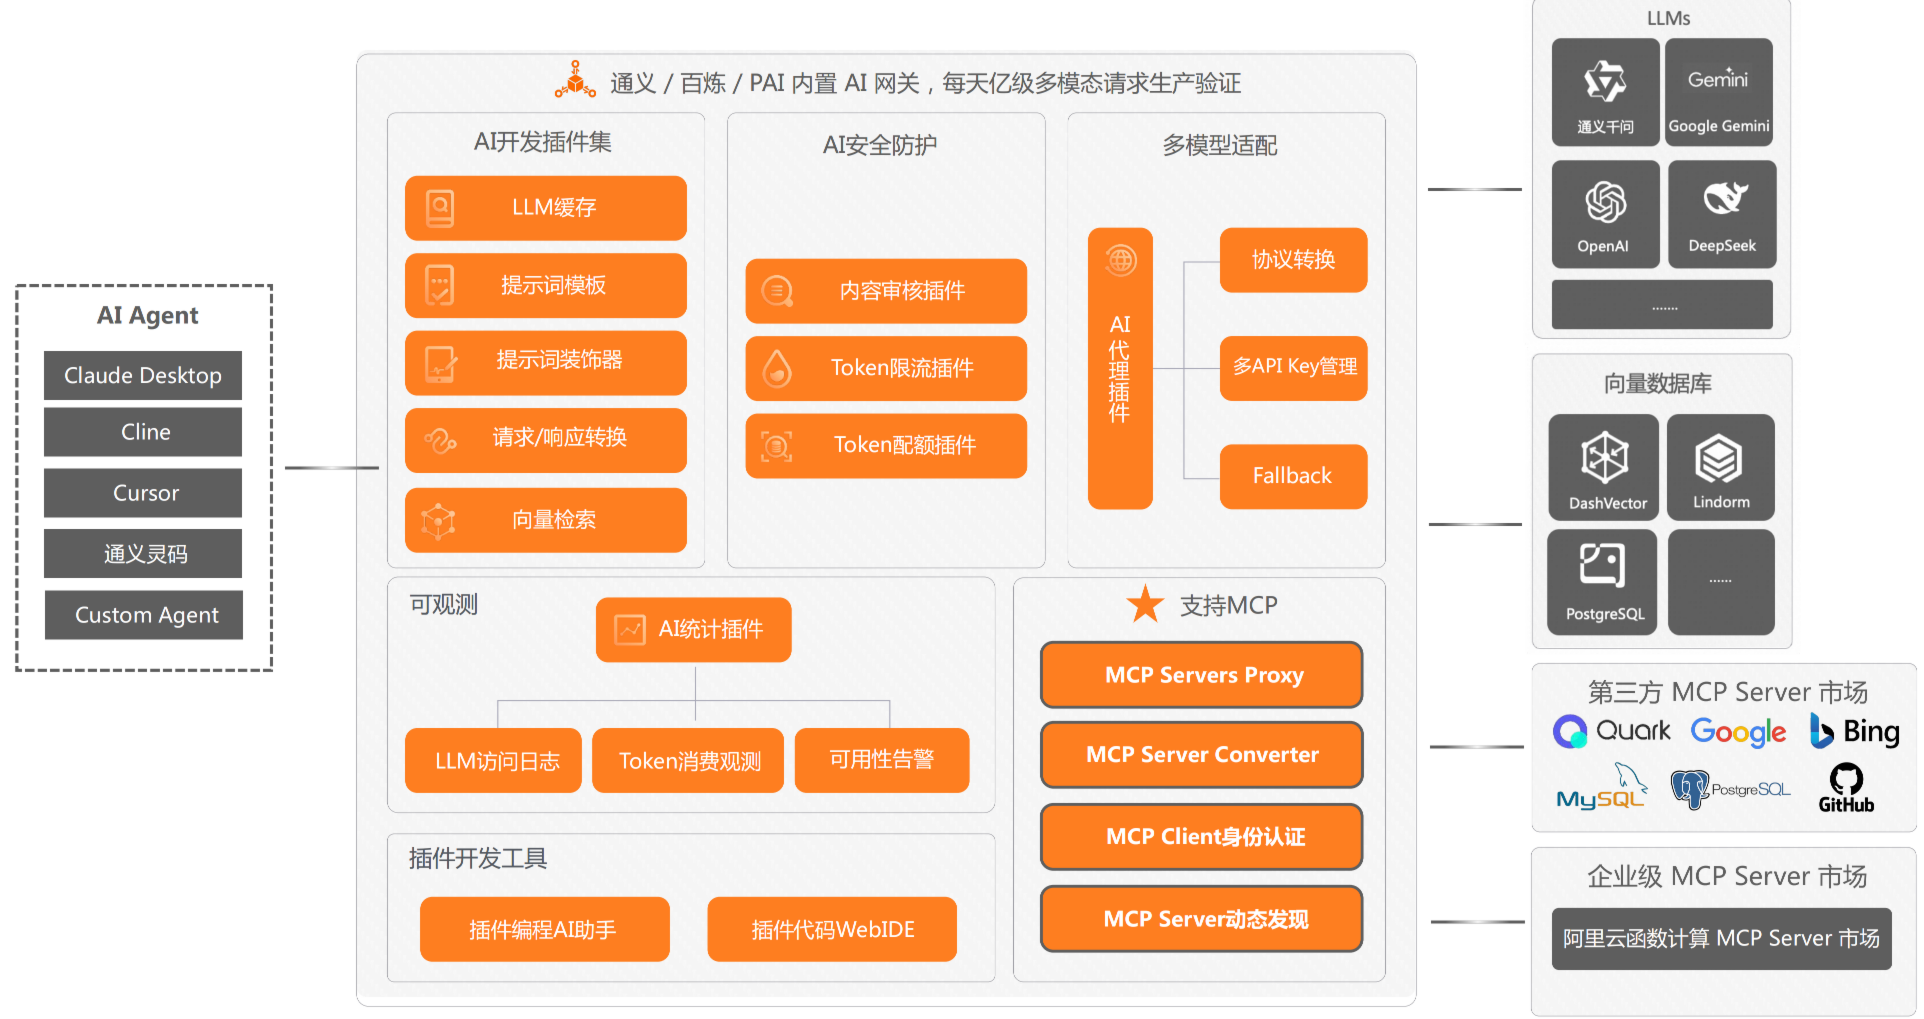1924x1019 pixels.
Task: Click the 提示词装饰器 block
Action: pos(546,363)
